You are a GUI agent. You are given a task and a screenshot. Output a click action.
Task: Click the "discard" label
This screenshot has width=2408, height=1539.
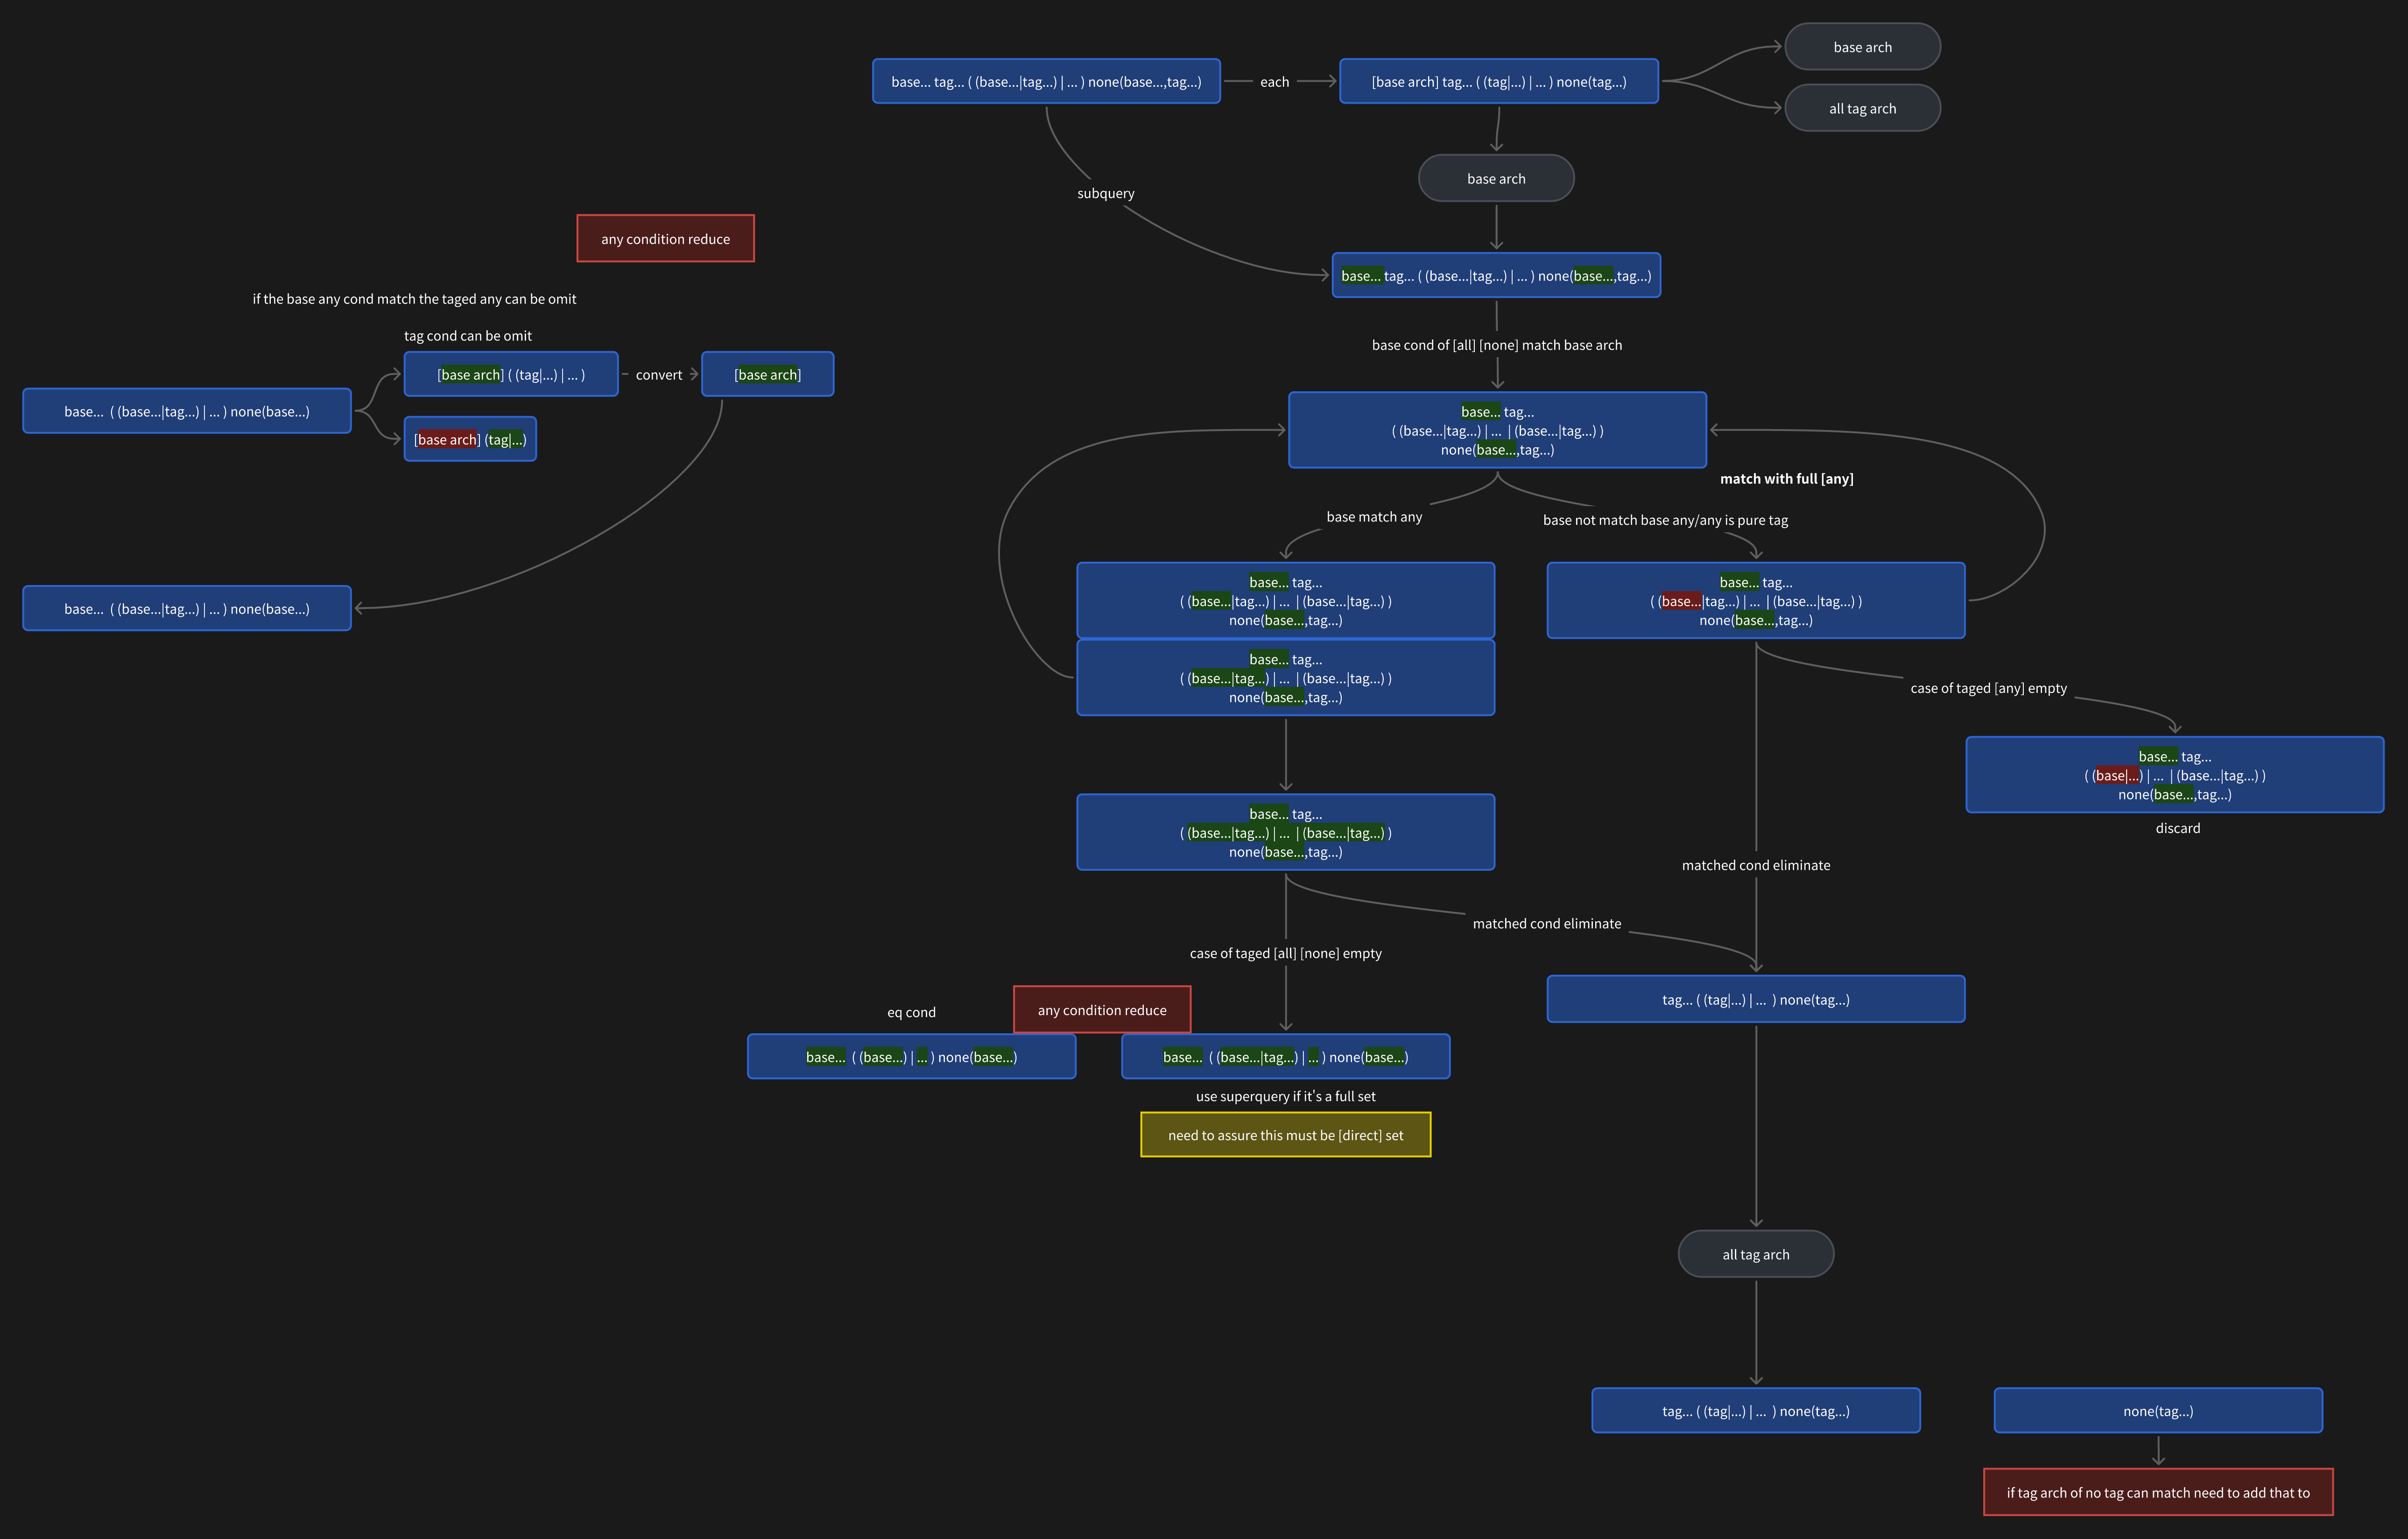[x=2177, y=828]
